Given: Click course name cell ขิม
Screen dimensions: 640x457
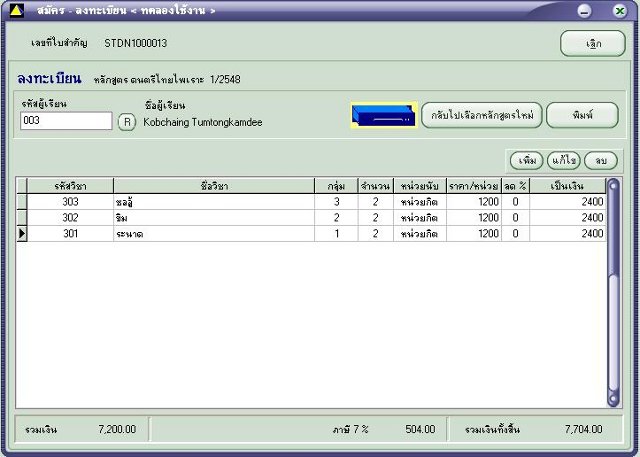Looking at the screenshot, I should (x=214, y=218).
